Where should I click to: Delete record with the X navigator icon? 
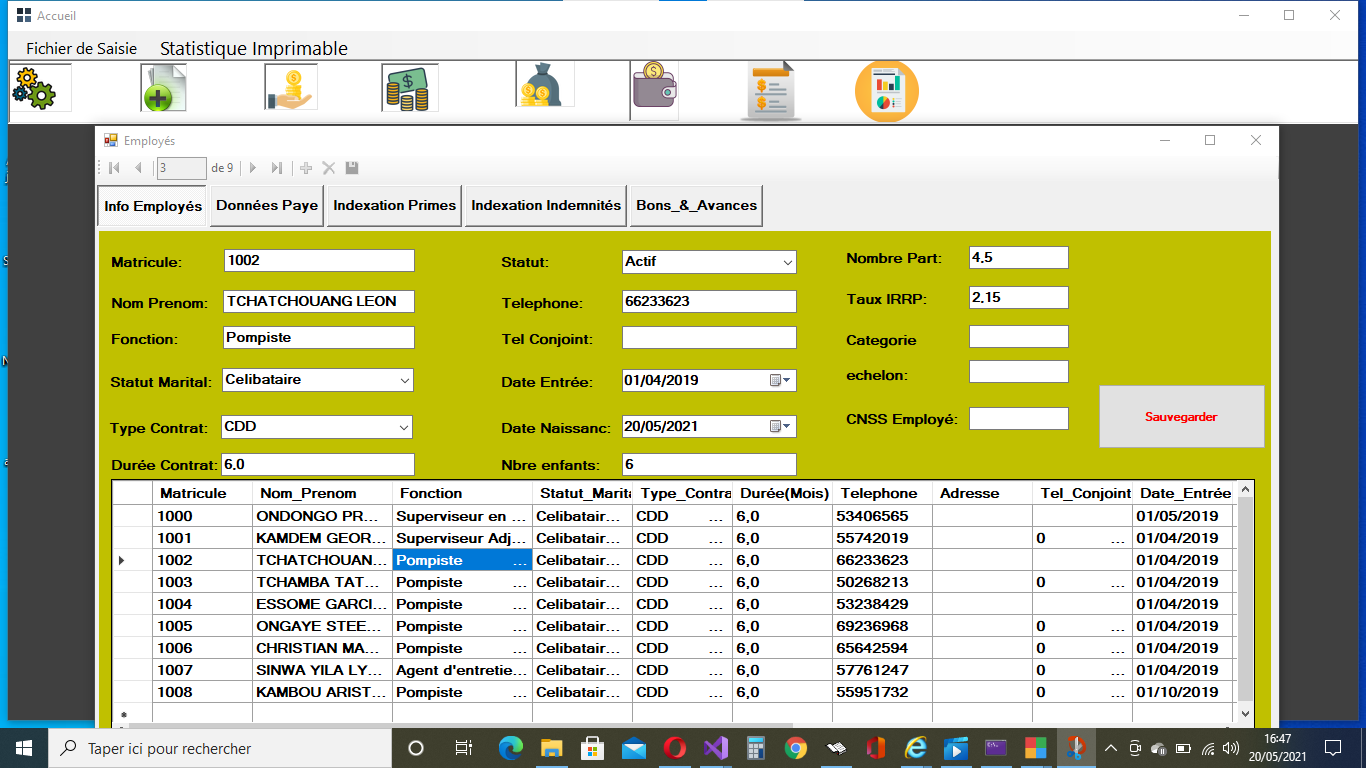[328, 168]
